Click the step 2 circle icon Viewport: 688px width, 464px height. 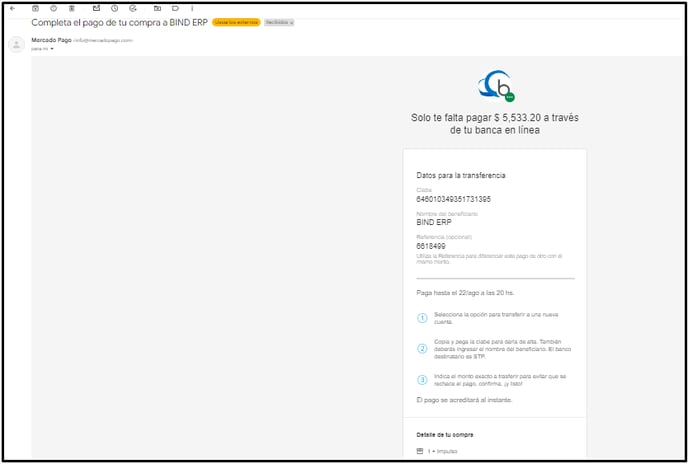pos(422,349)
